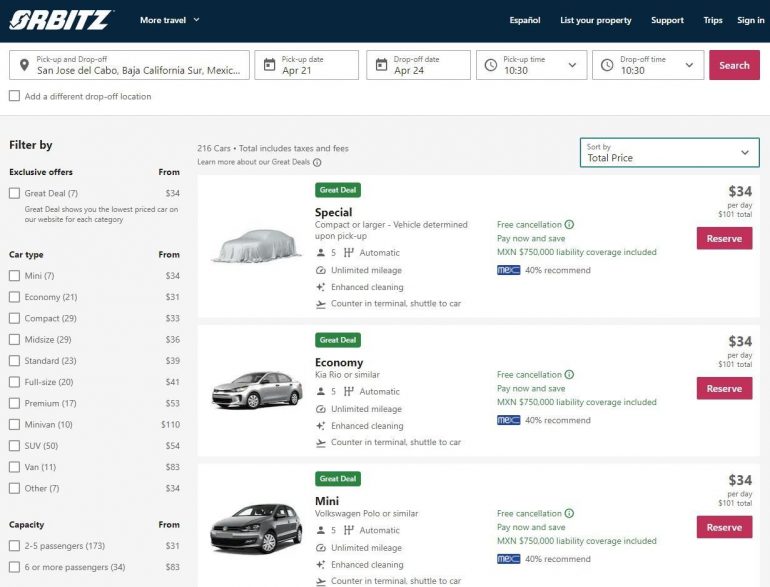Click the location pin icon in pick-up field
This screenshot has width=770, height=587.
(24, 66)
